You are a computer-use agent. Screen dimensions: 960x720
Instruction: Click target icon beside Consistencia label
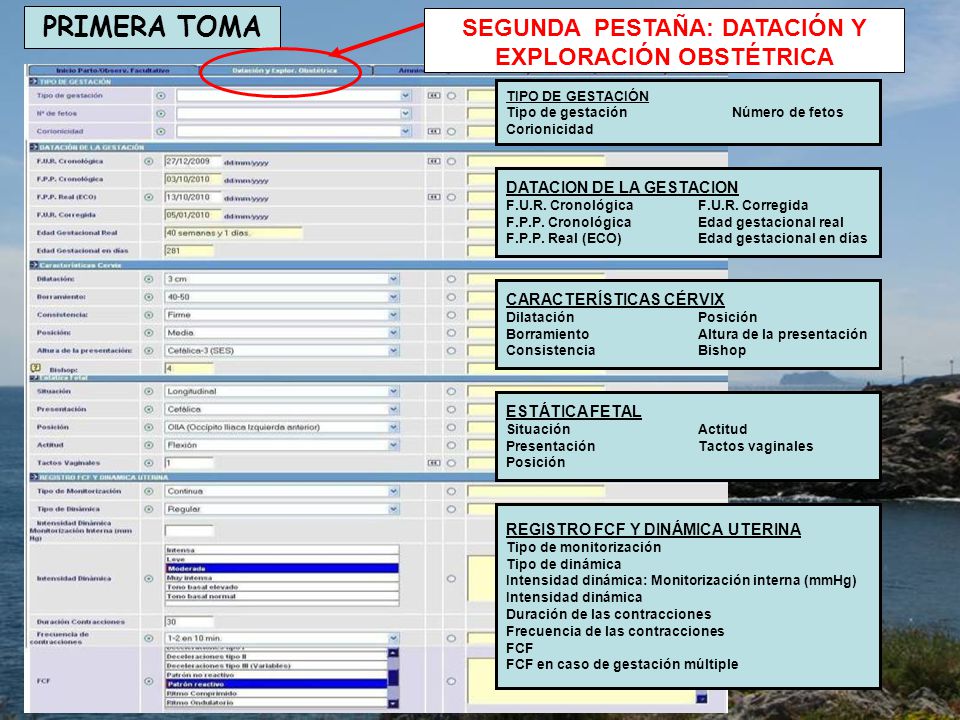pyautogui.click(x=148, y=315)
